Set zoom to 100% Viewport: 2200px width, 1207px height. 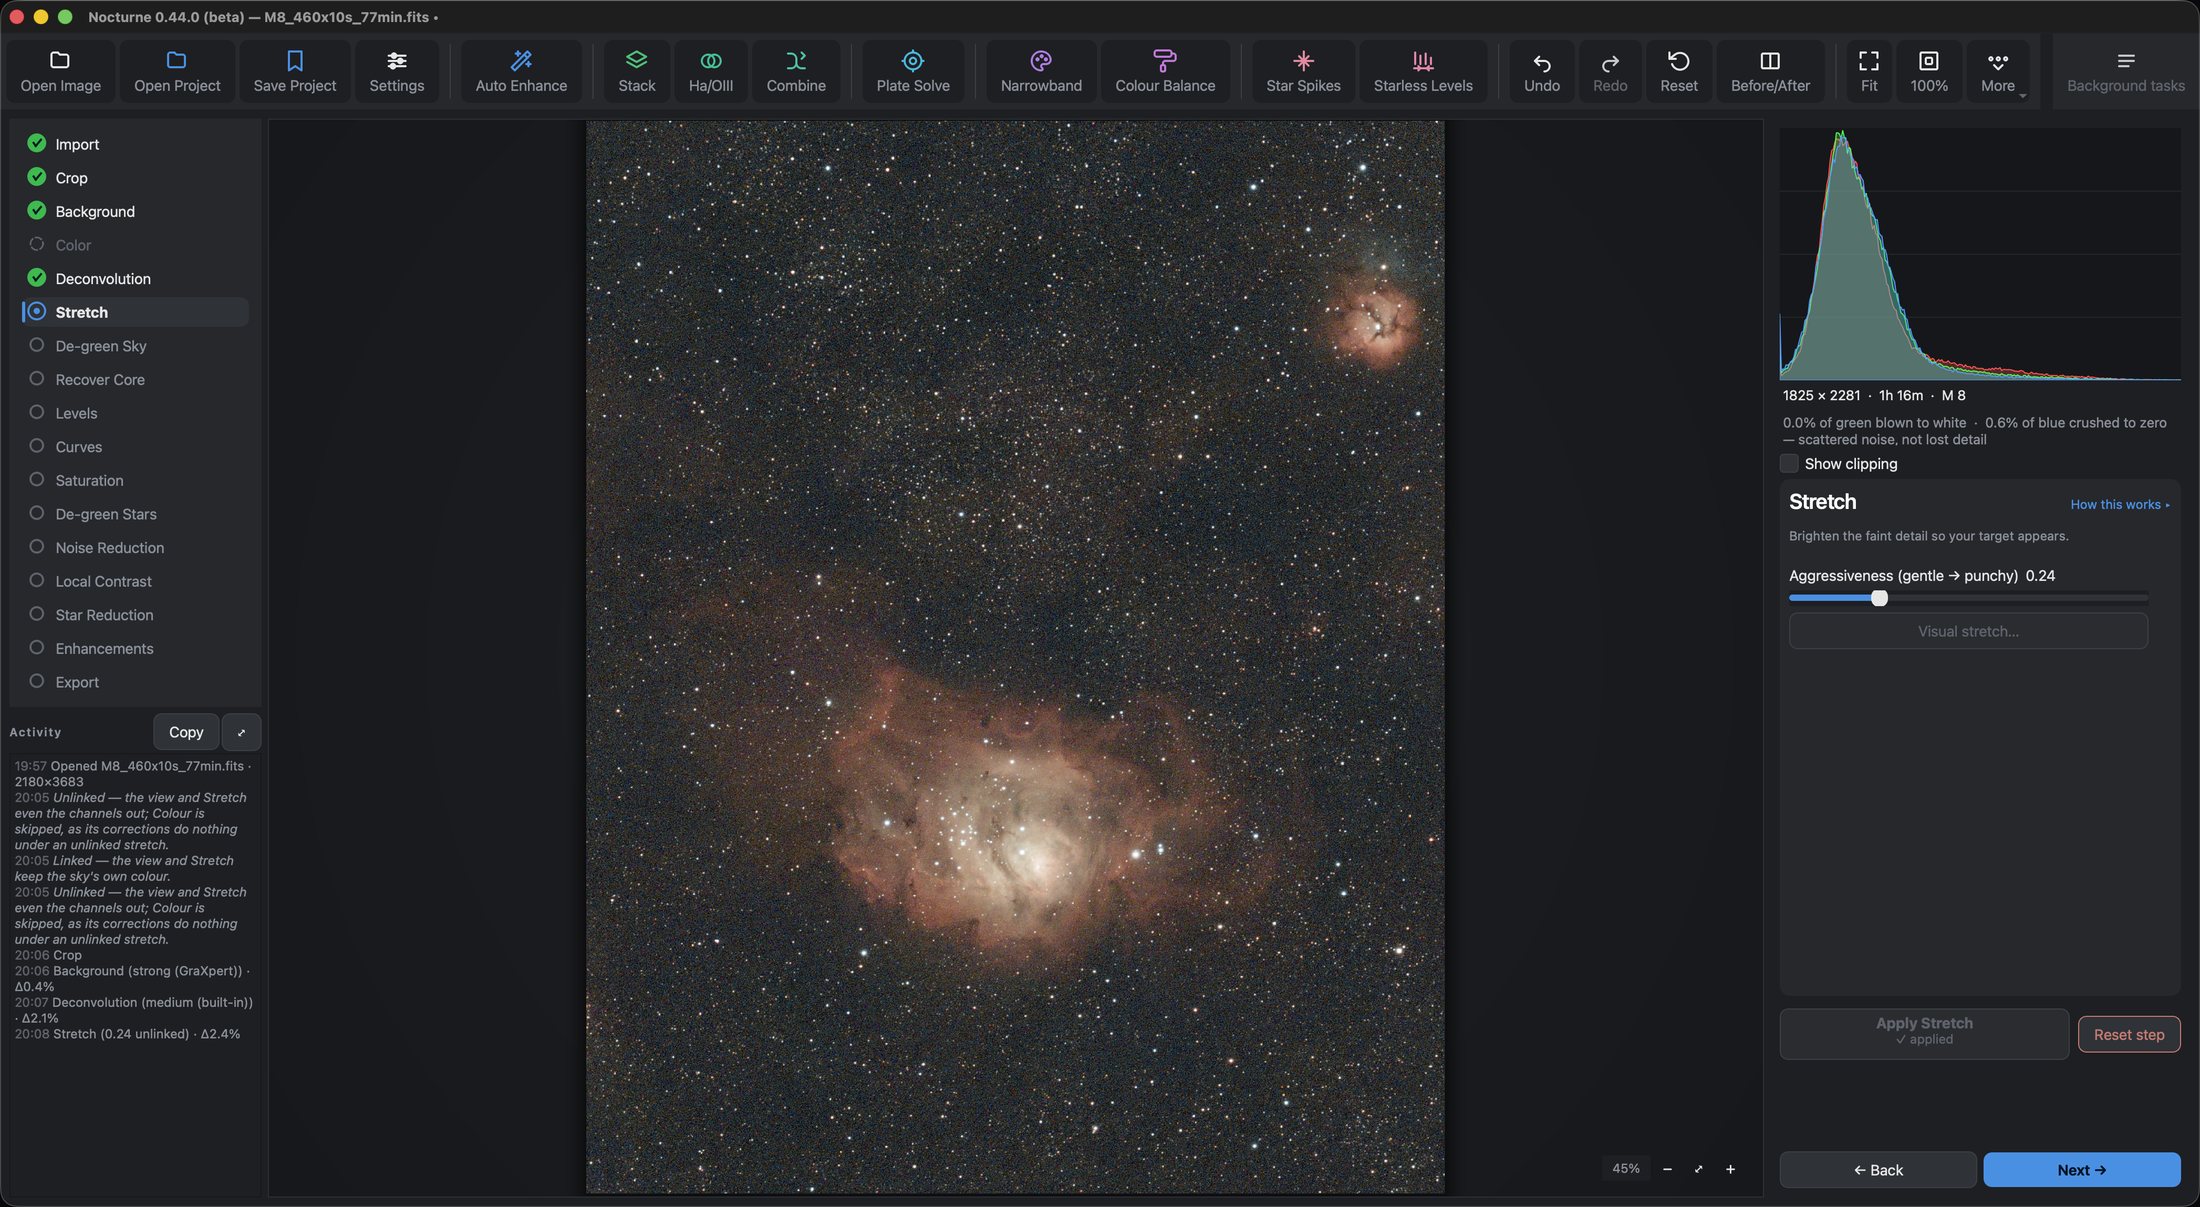(1928, 71)
